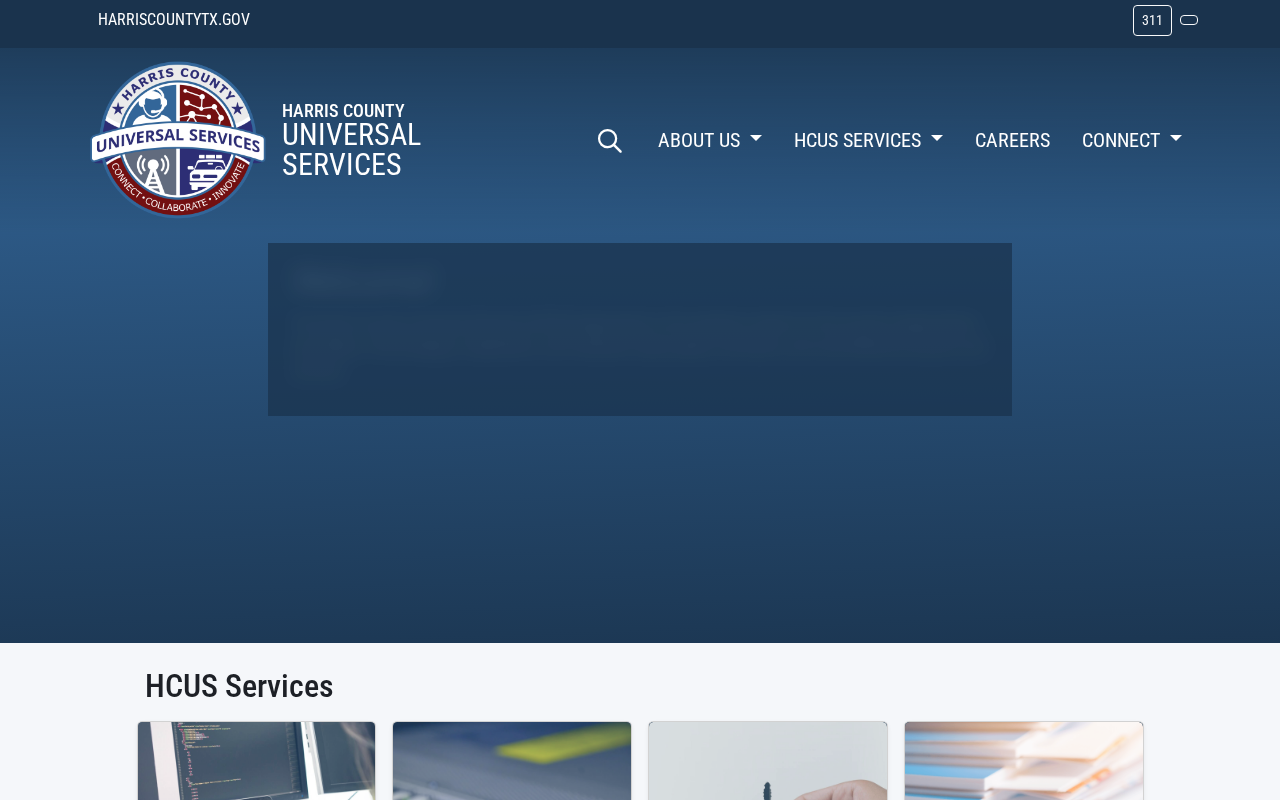This screenshot has width=1280, height=800.
Task: Click the Harris County Universal Services site title
Action: [x=351, y=140]
